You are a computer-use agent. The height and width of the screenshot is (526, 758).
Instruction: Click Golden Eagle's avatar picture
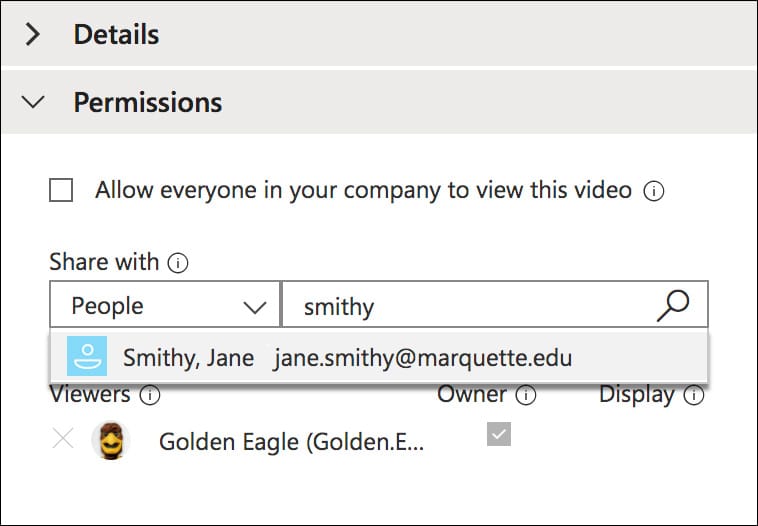pyautogui.click(x=110, y=440)
